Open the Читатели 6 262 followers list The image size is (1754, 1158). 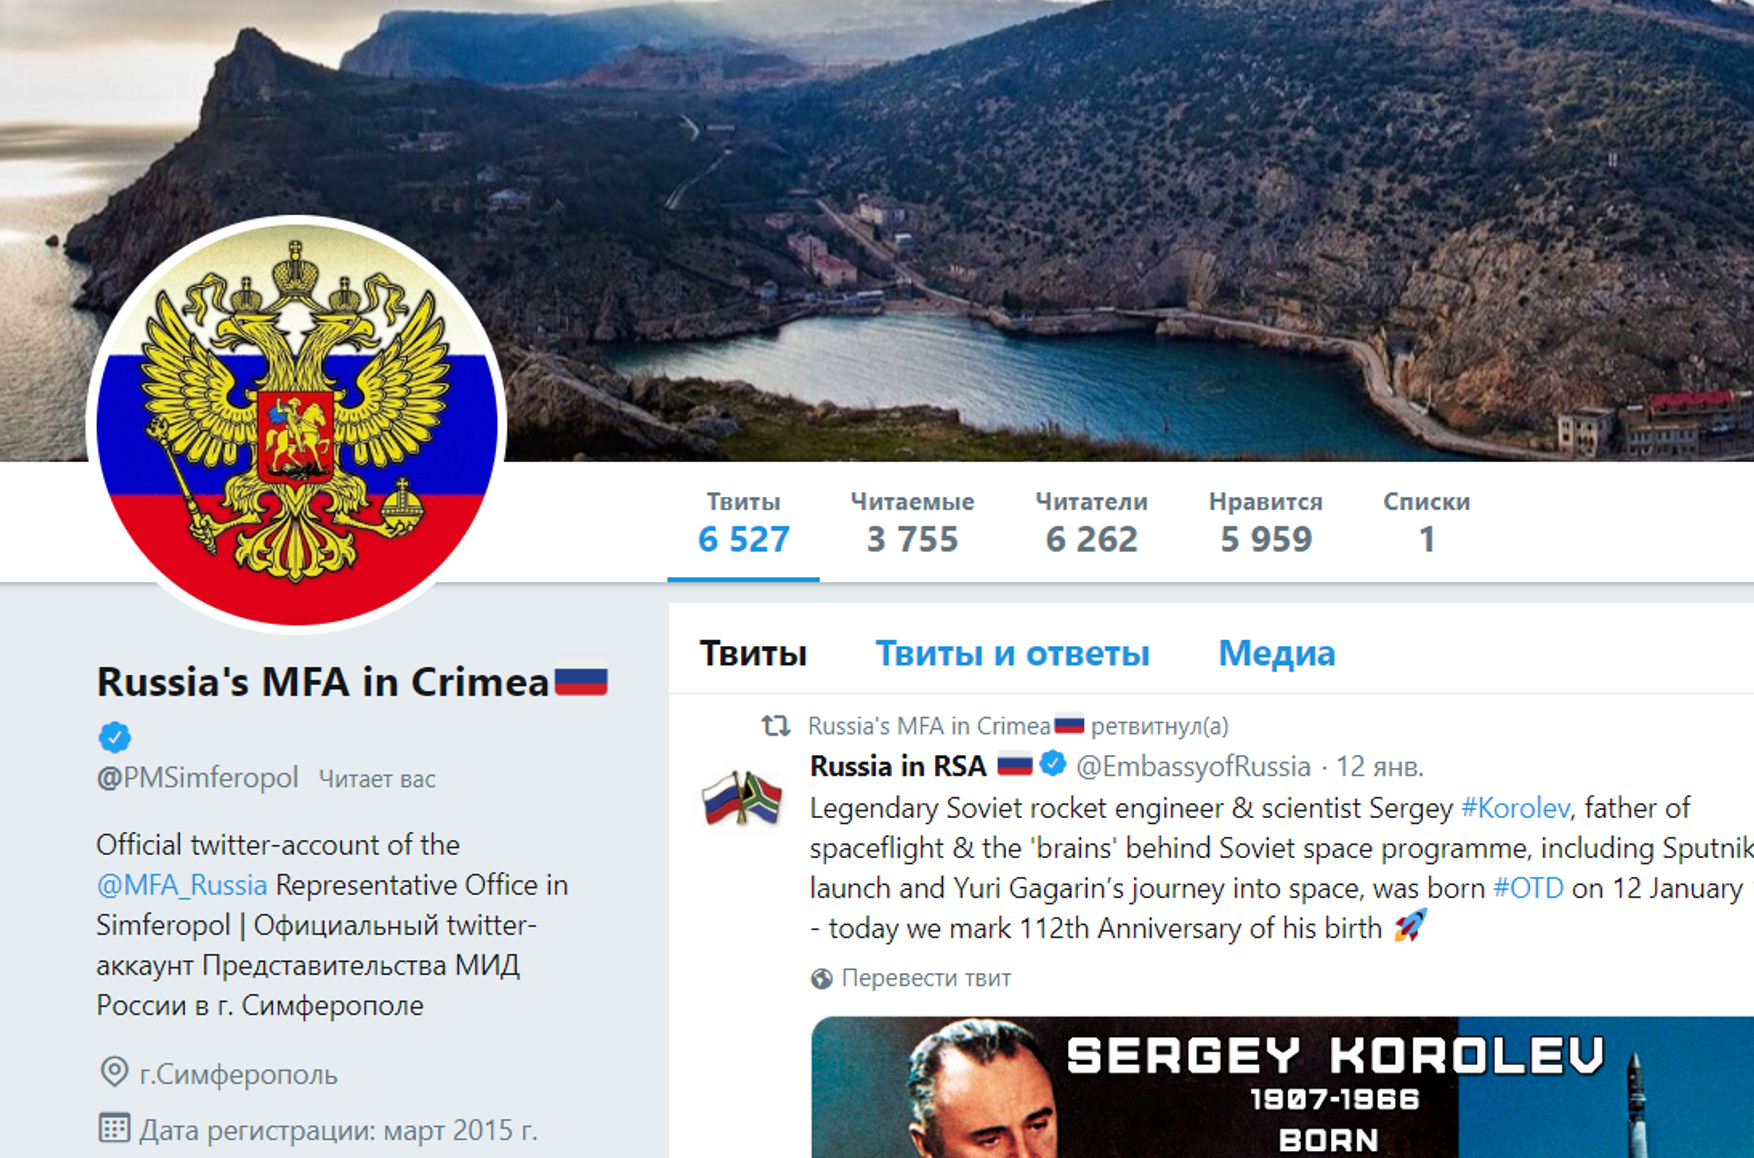(x=1091, y=522)
